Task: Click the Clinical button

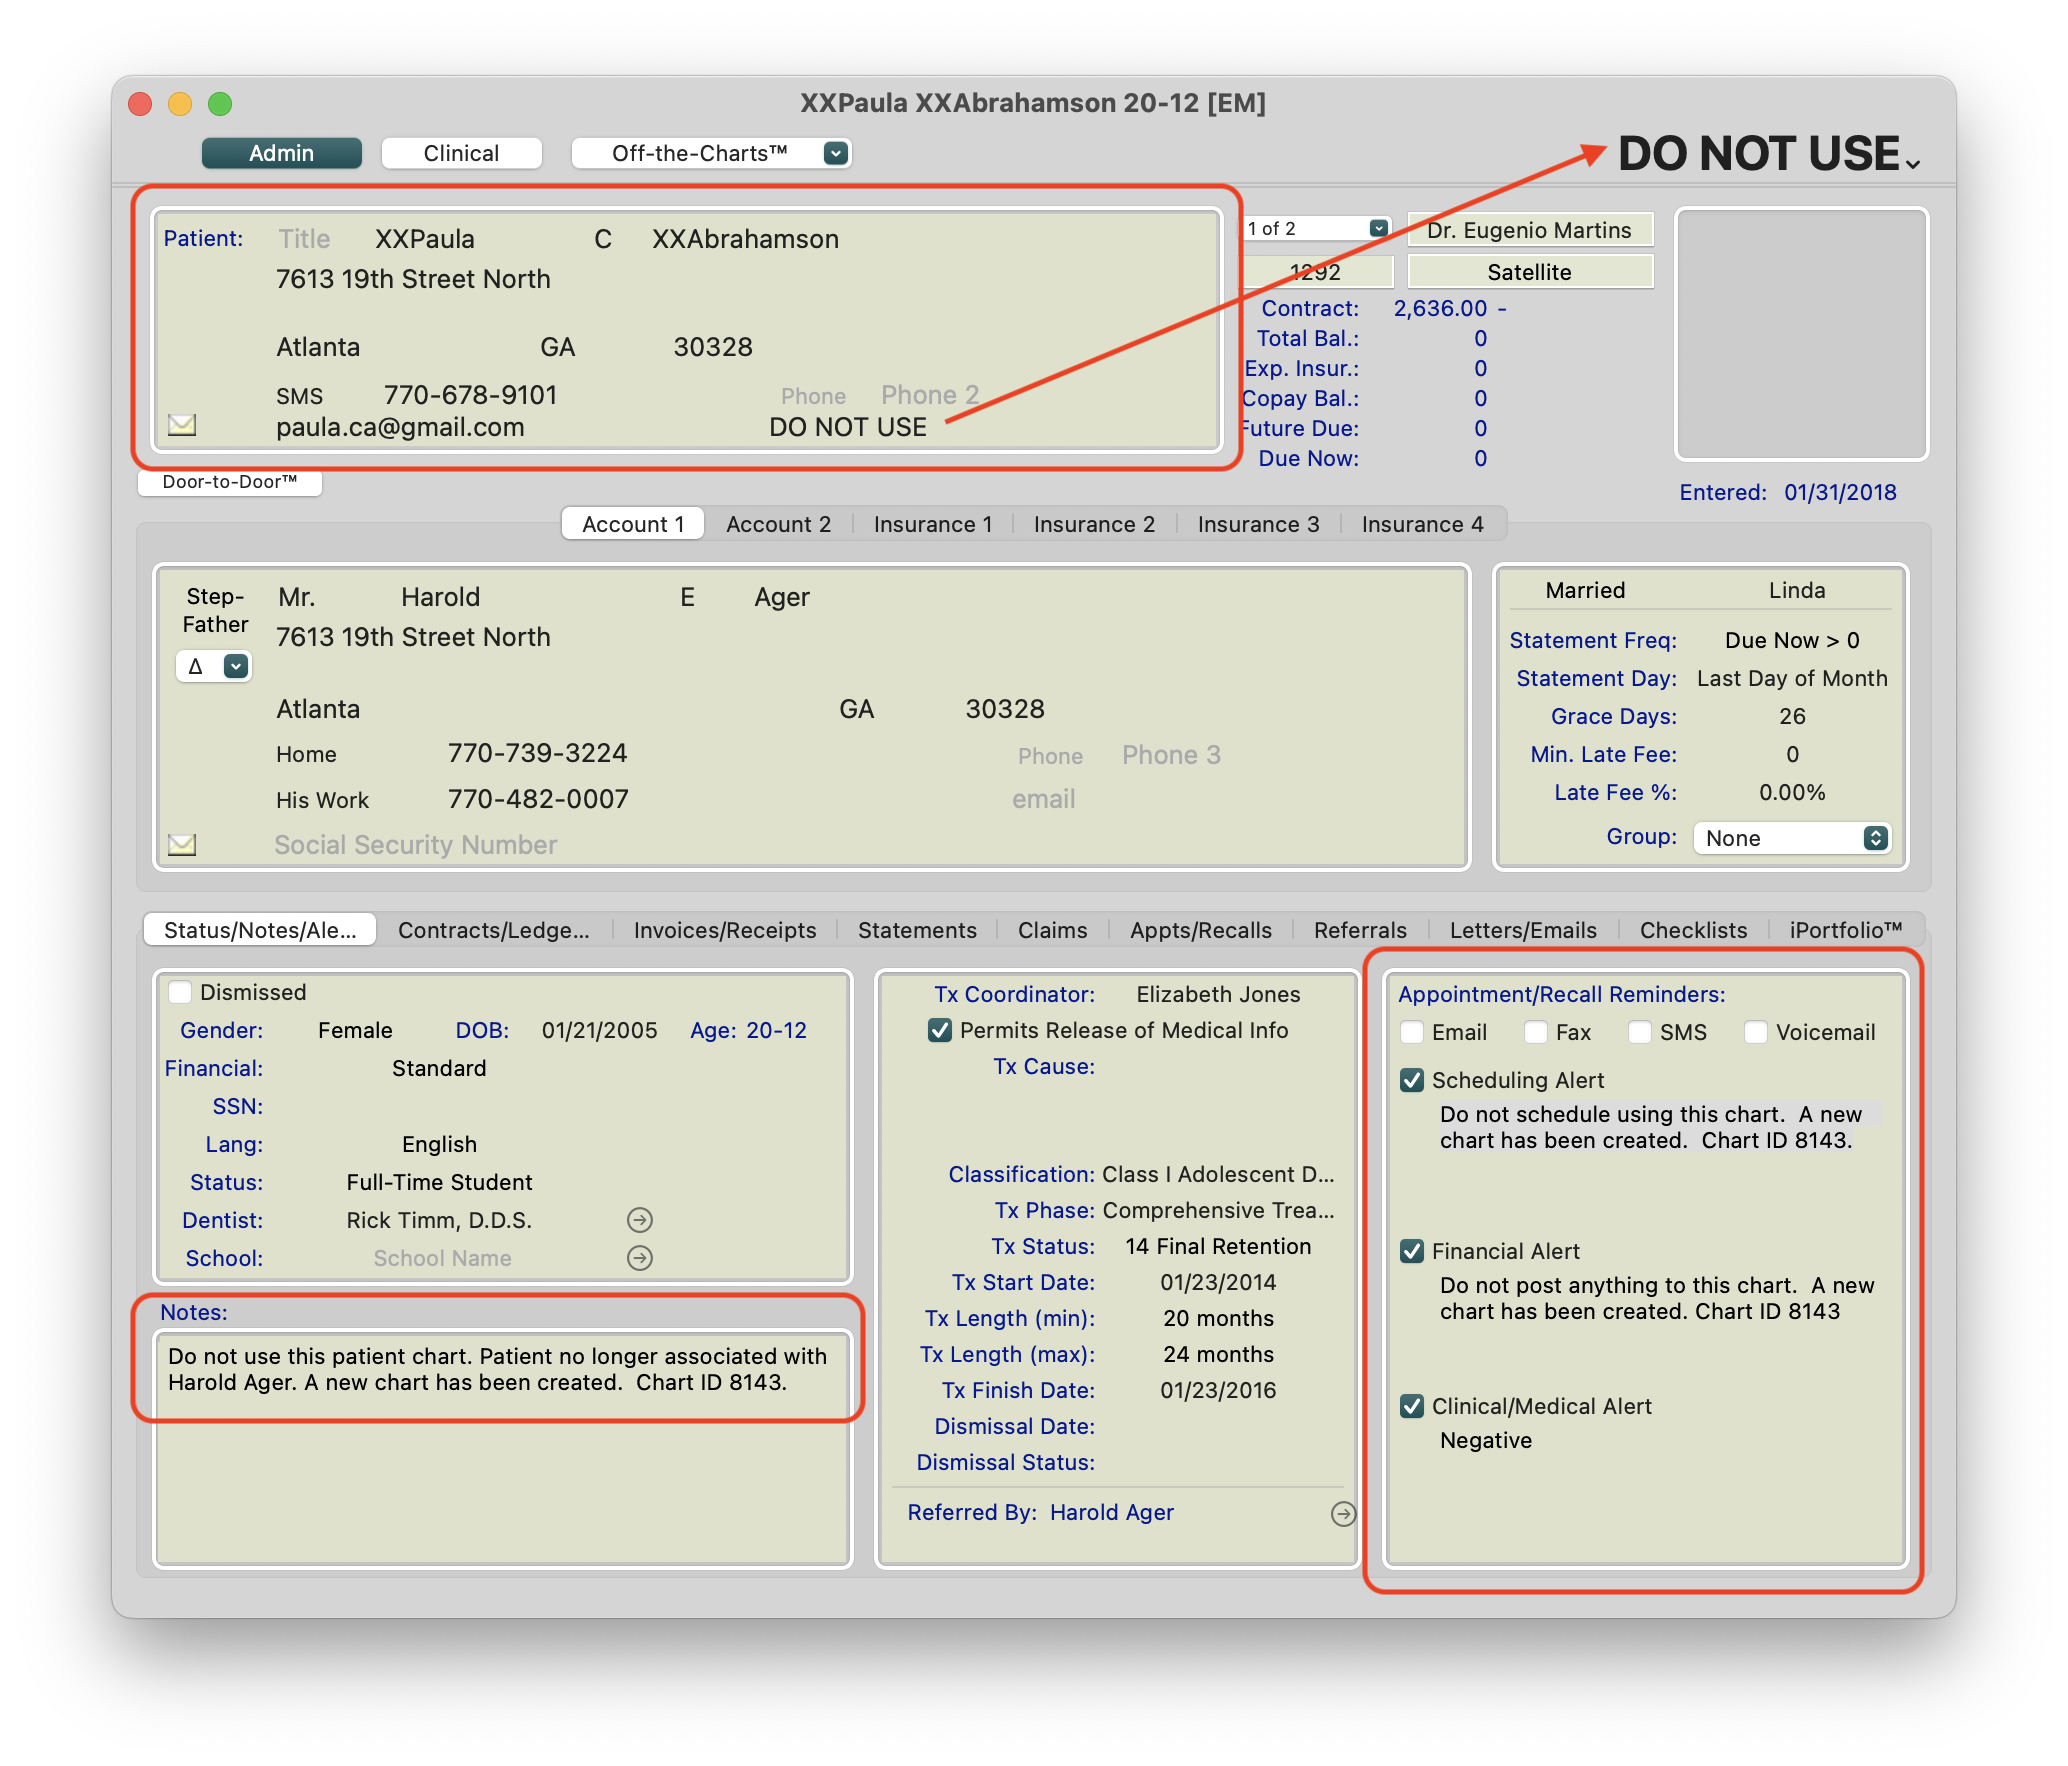Action: (461, 153)
